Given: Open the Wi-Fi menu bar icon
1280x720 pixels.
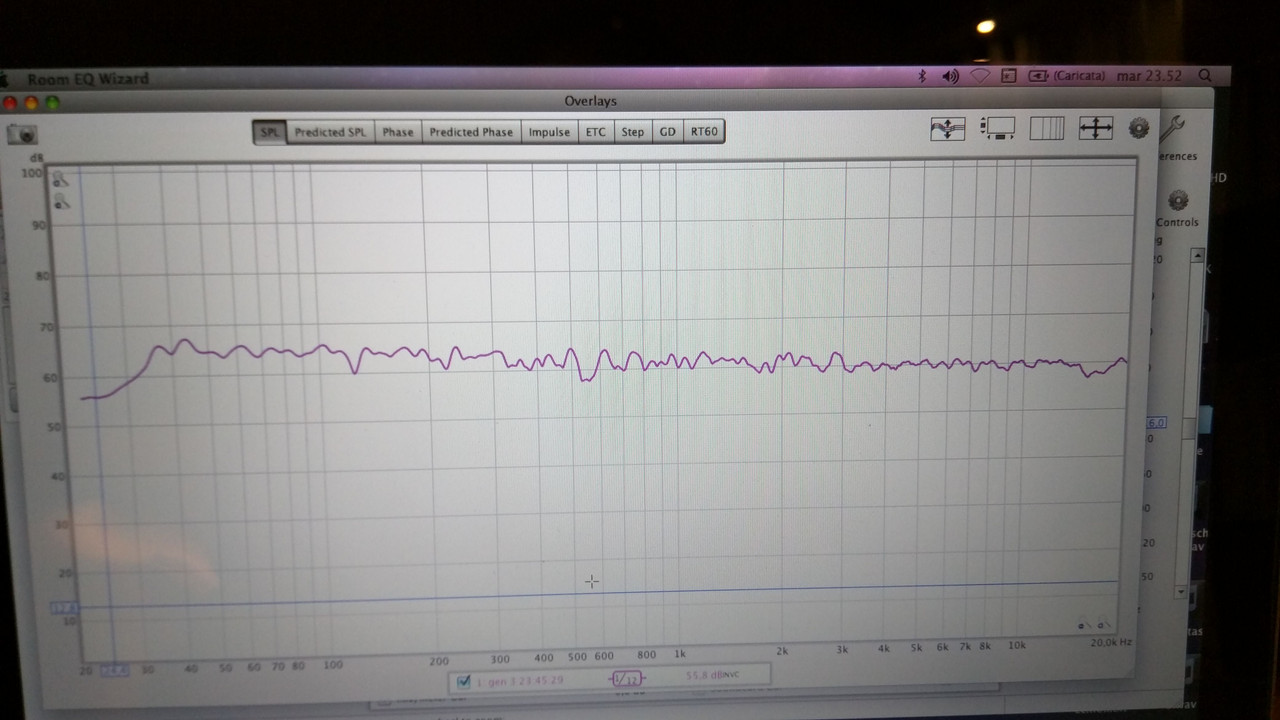Looking at the screenshot, I should click(x=980, y=76).
